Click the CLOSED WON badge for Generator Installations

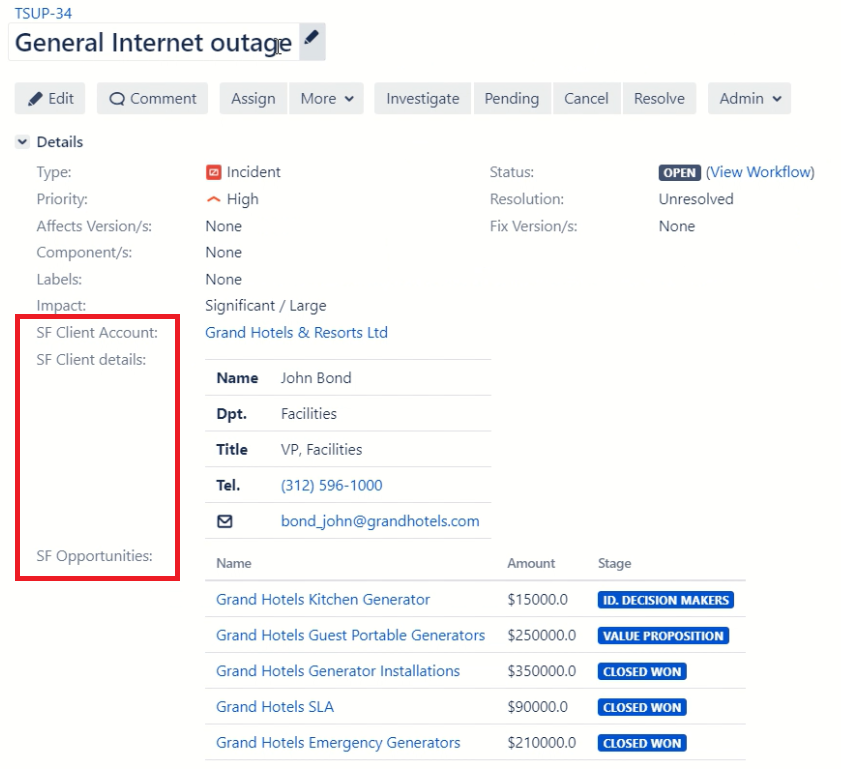tap(642, 672)
